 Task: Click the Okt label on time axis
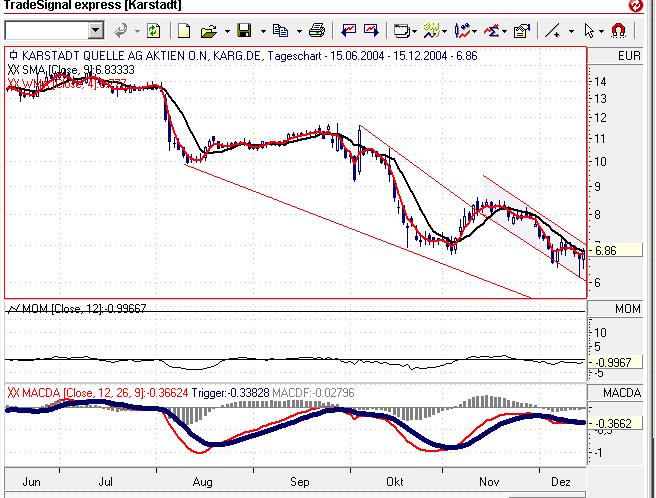394,482
